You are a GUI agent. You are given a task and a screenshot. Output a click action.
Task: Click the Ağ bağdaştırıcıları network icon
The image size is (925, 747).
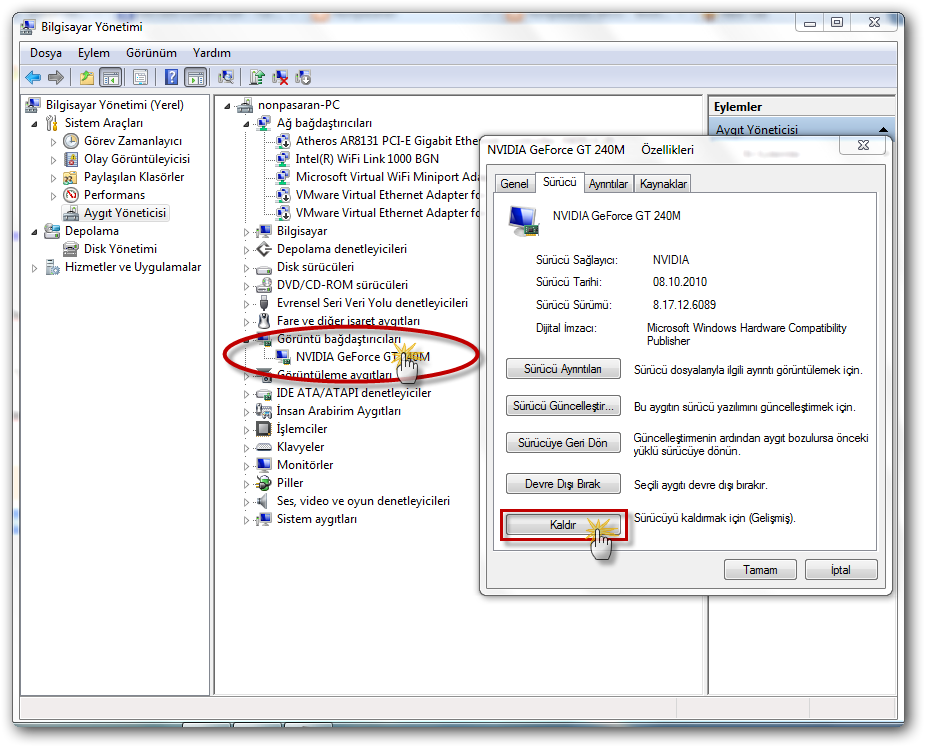(264, 123)
